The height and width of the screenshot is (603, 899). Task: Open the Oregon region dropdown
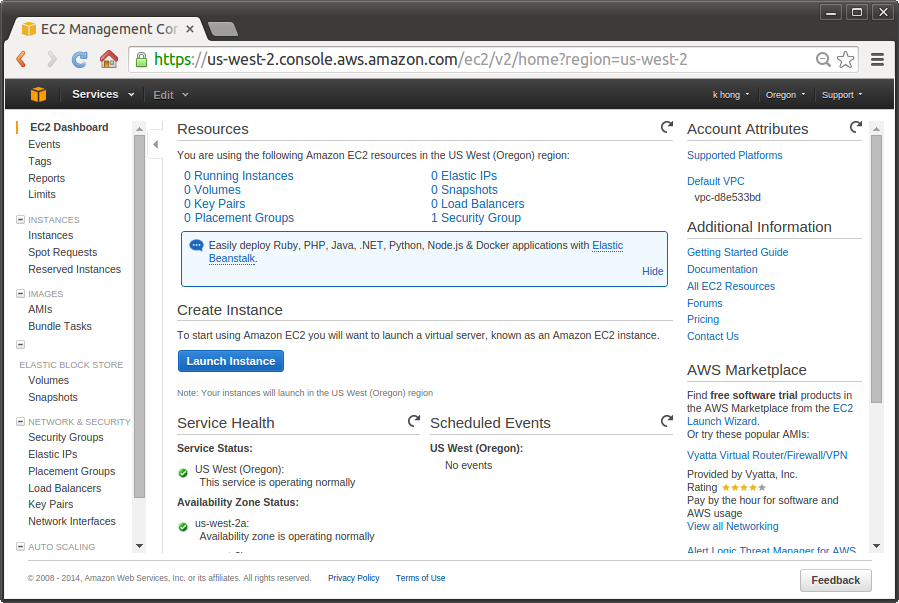coord(785,95)
